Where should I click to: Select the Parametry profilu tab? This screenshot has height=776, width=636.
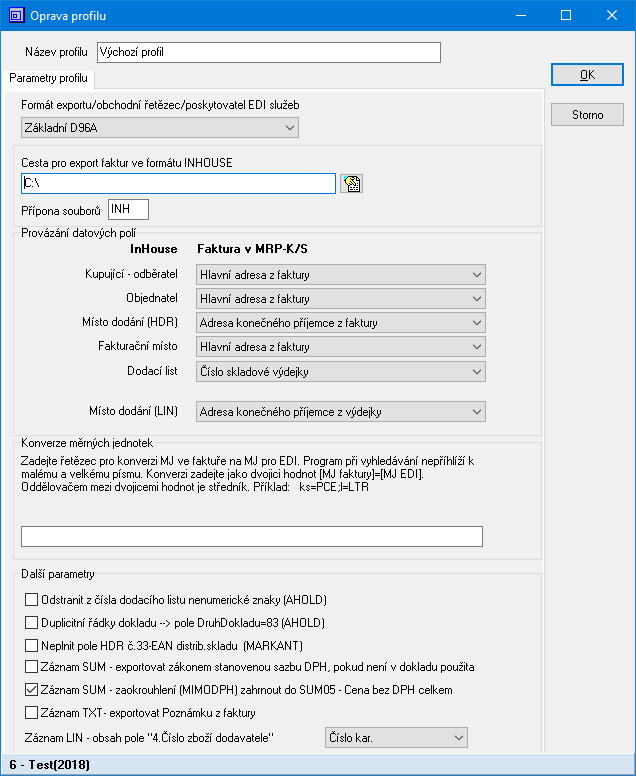(48, 77)
